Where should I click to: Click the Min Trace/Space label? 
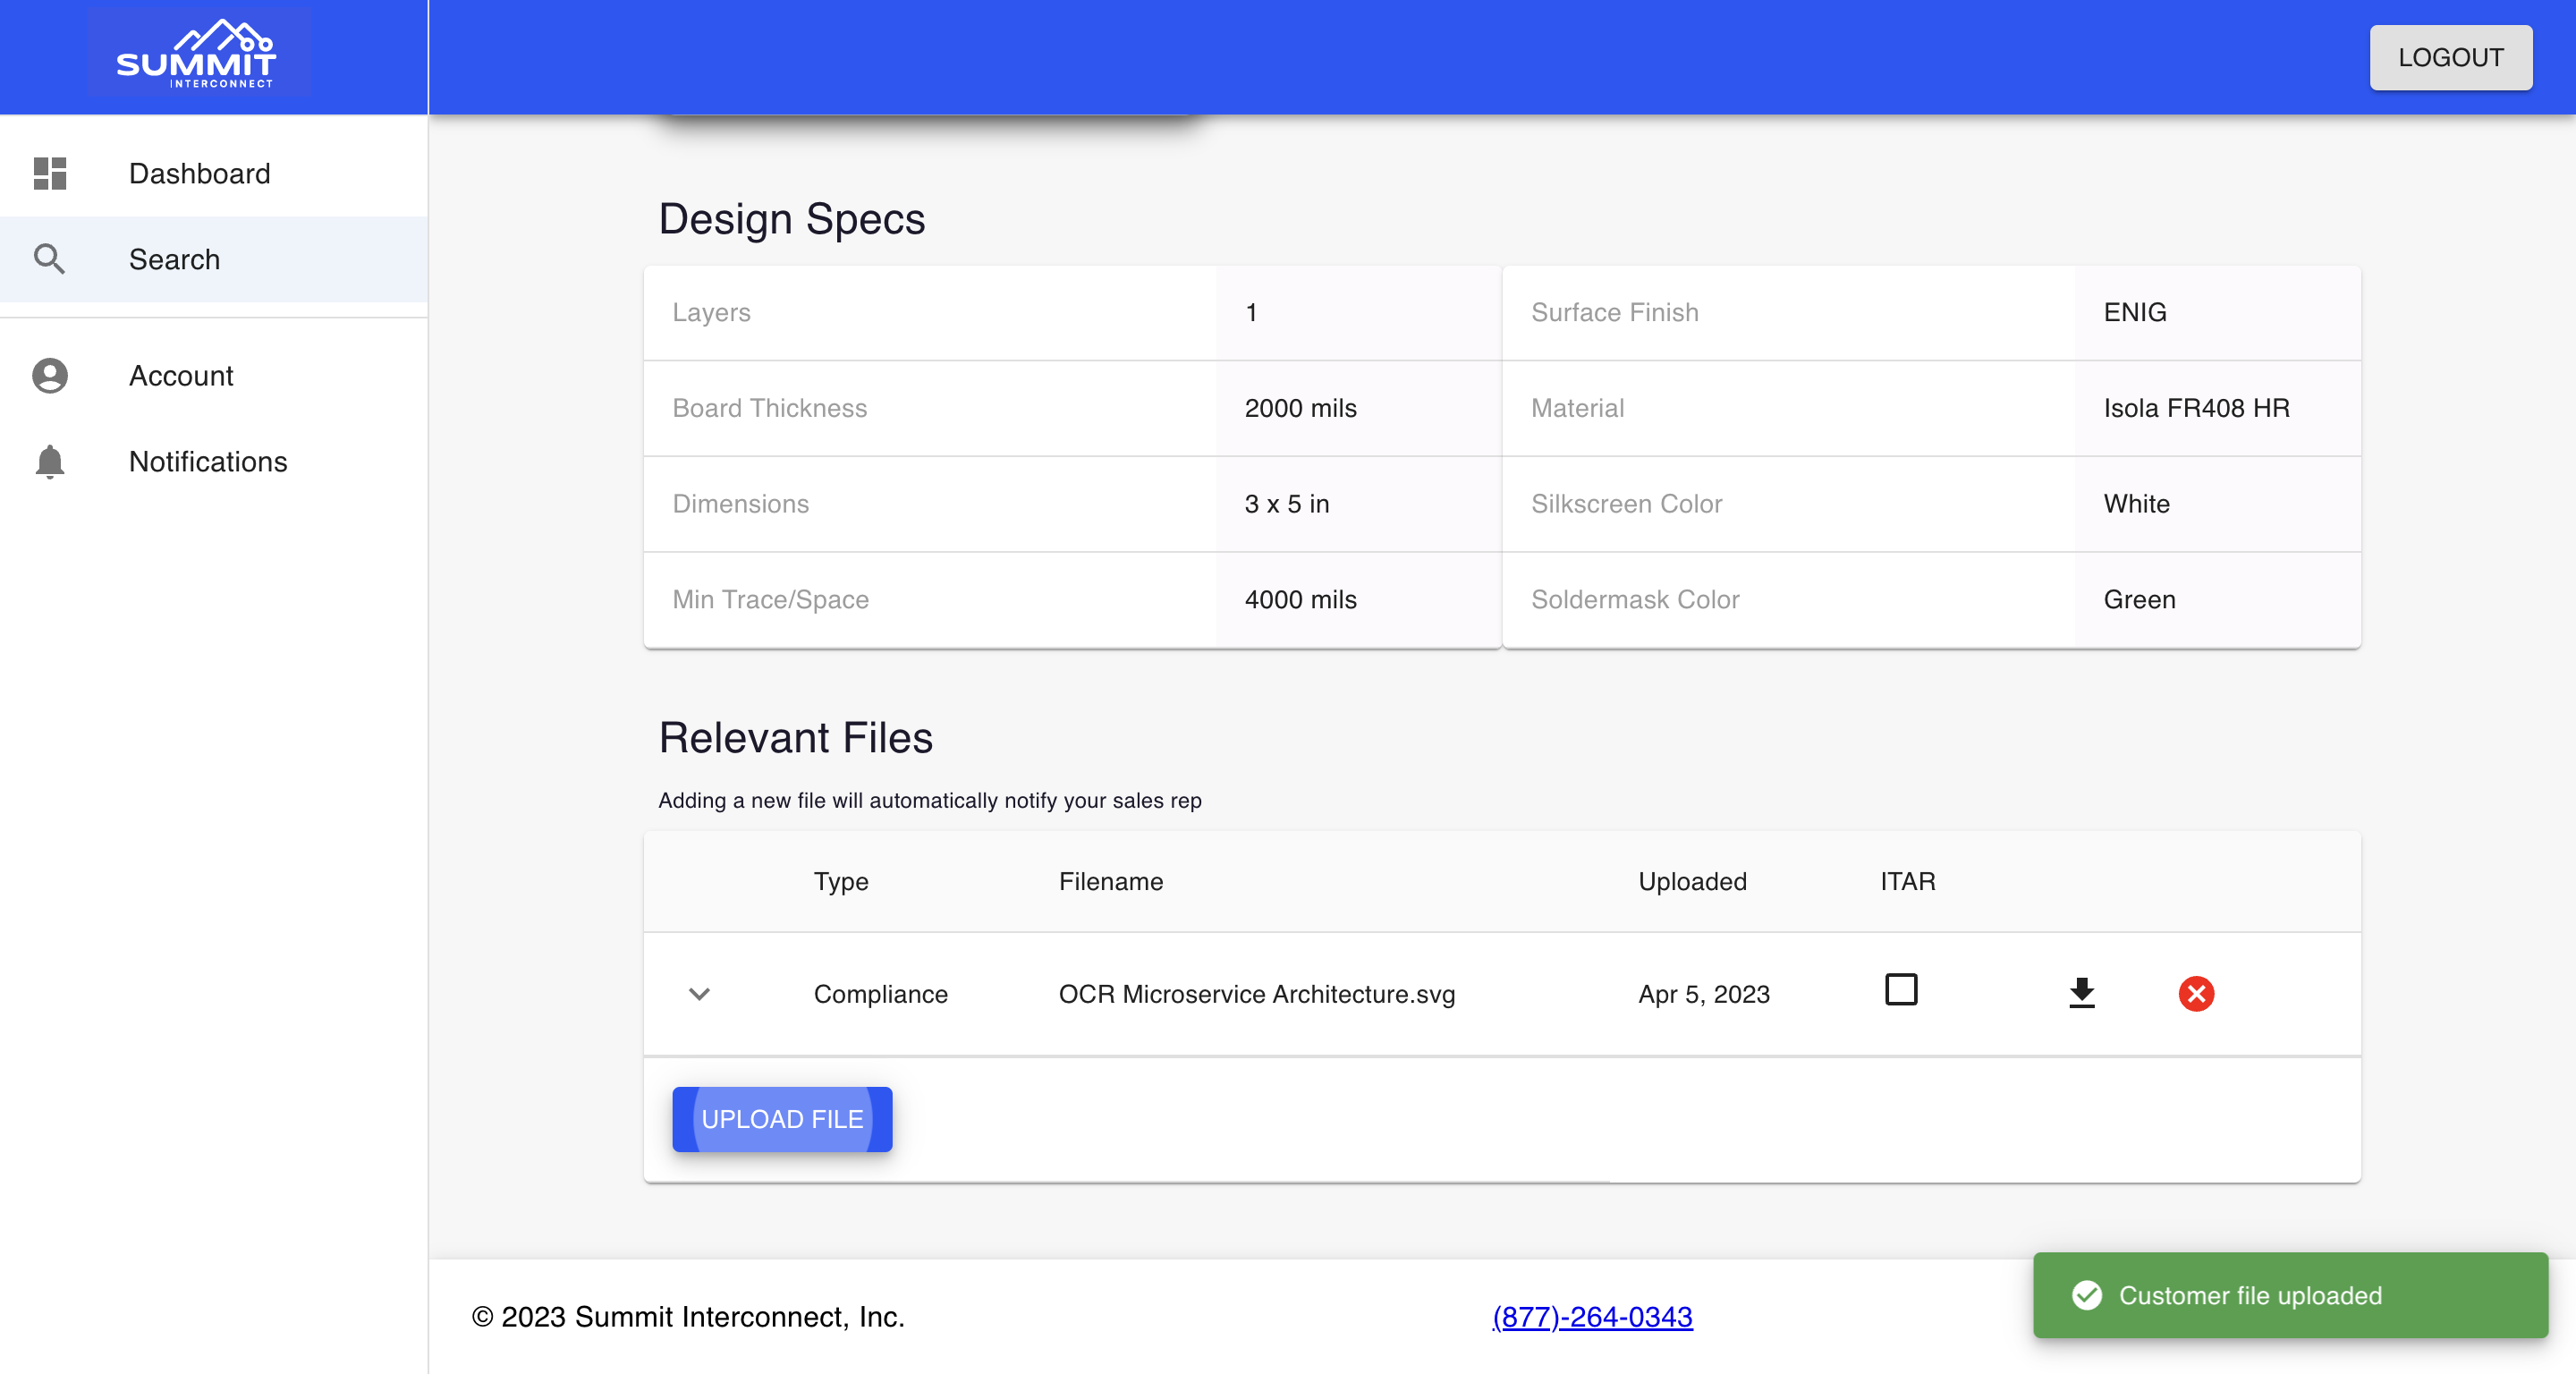(770, 599)
